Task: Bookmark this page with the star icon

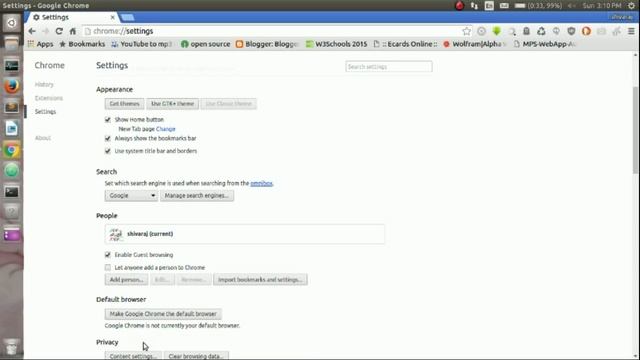Action: coord(466,31)
